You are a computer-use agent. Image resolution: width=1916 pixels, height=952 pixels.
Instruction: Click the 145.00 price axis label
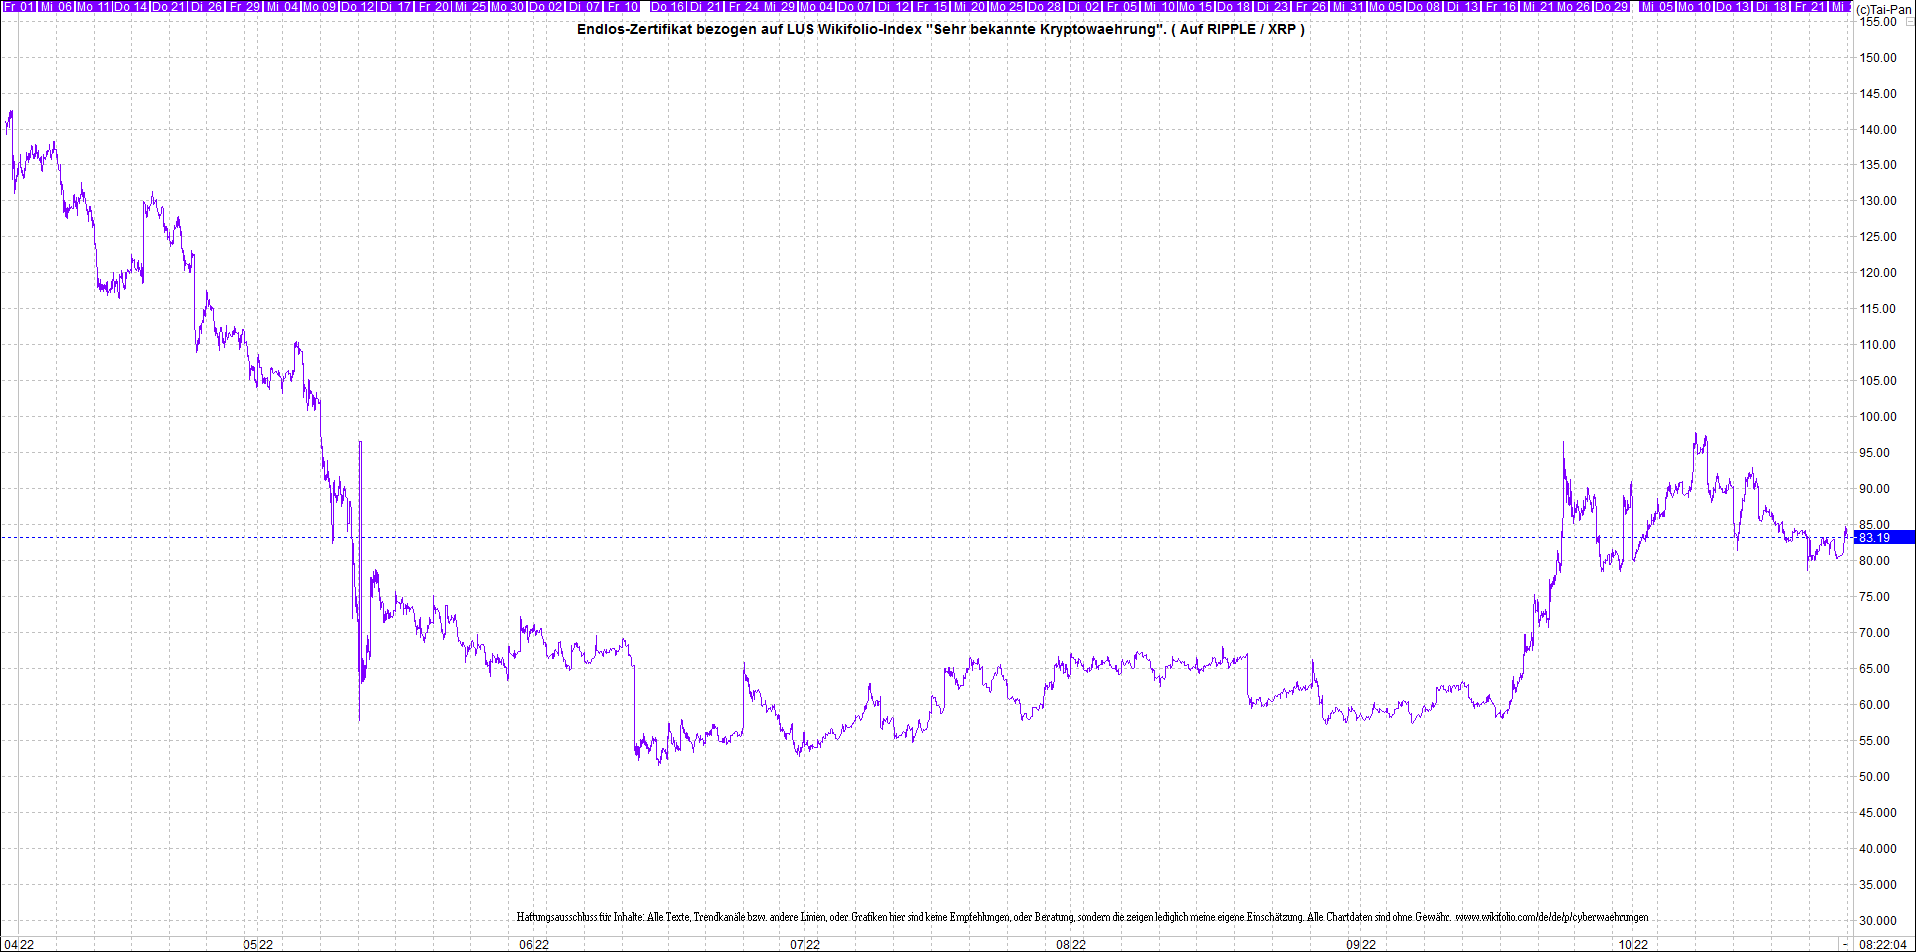point(1877,94)
